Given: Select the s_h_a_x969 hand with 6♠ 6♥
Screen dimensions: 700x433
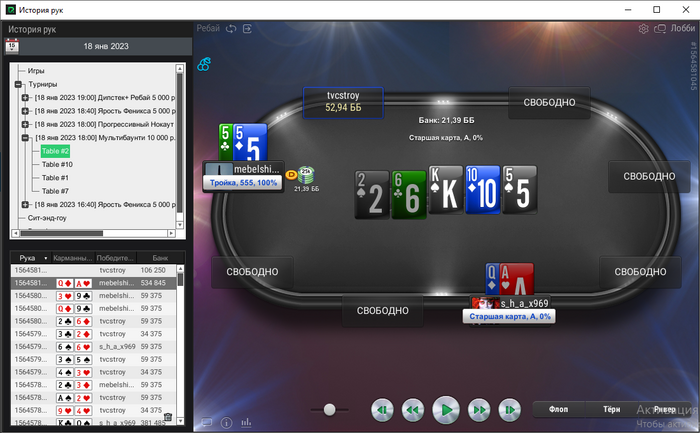Looking at the screenshot, I should 94,346.
